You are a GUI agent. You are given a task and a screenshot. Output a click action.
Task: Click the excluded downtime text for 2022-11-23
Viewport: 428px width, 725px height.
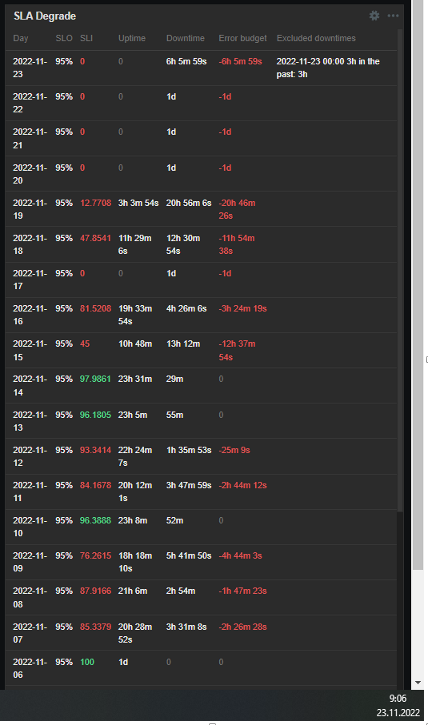point(328,68)
